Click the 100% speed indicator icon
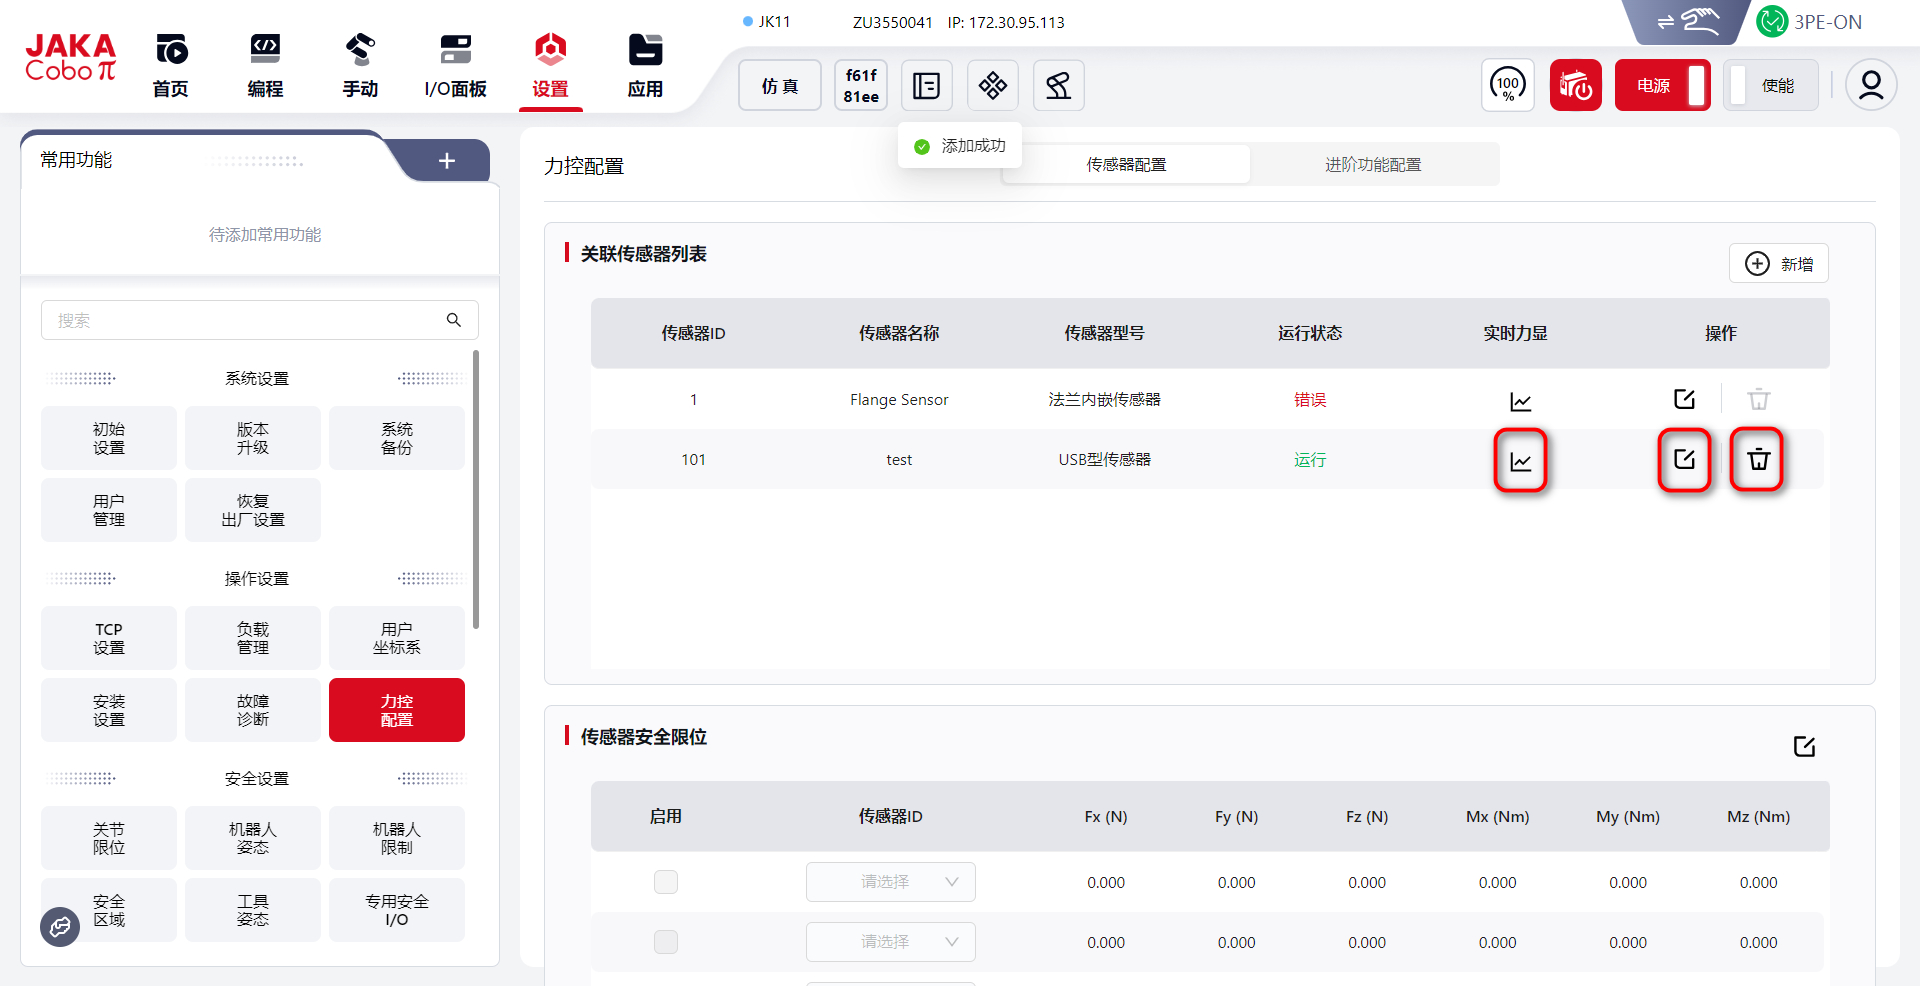Image resolution: width=1920 pixels, height=986 pixels. pyautogui.click(x=1507, y=86)
